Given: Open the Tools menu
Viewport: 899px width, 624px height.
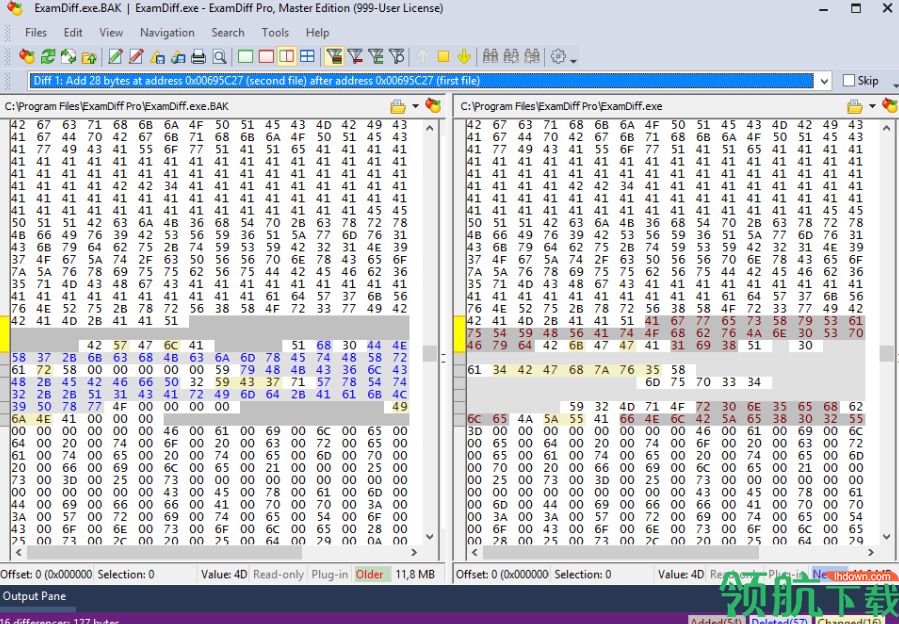Looking at the screenshot, I should click(275, 33).
